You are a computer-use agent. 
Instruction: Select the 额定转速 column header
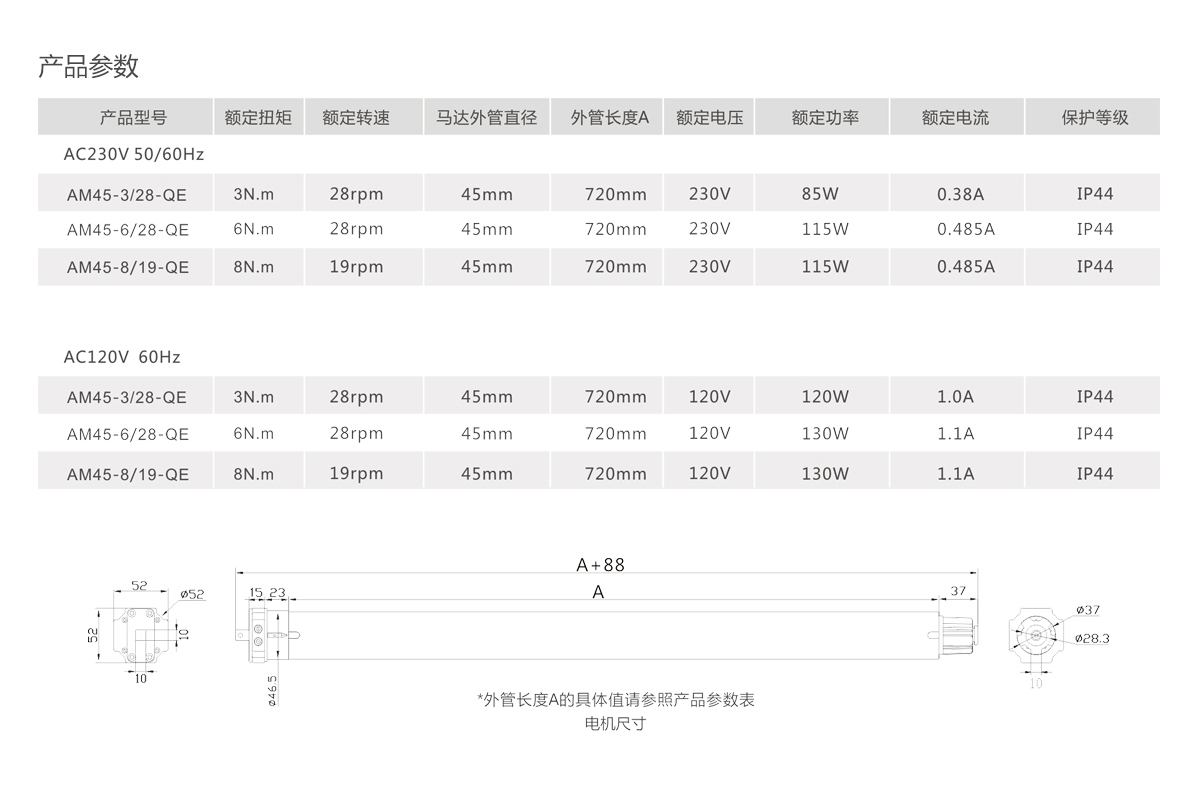coord(356,117)
